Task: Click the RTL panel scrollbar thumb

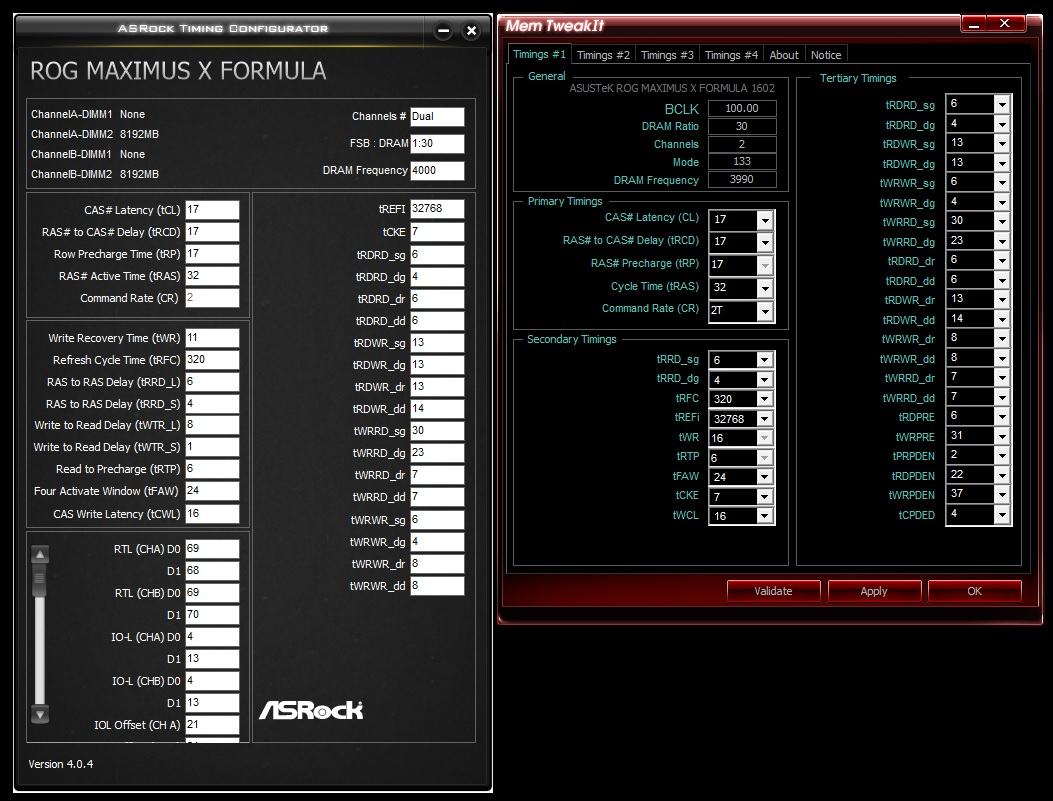Action: 40,579
